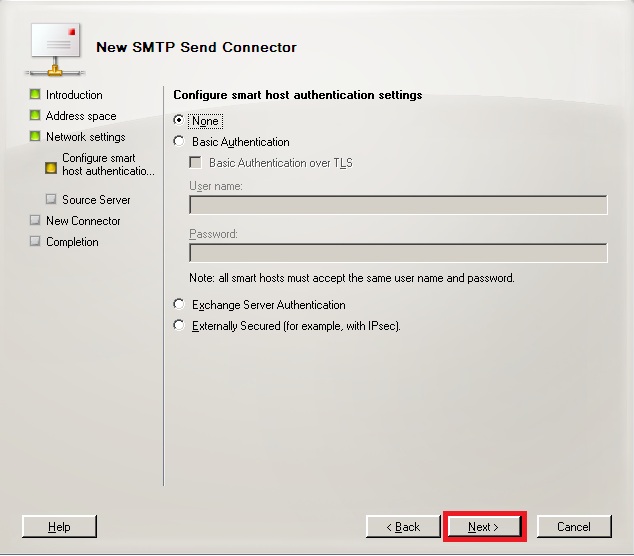Image resolution: width=634 pixels, height=556 pixels.
Task: Click the Password text field
Action: click(x=398, y=253)
